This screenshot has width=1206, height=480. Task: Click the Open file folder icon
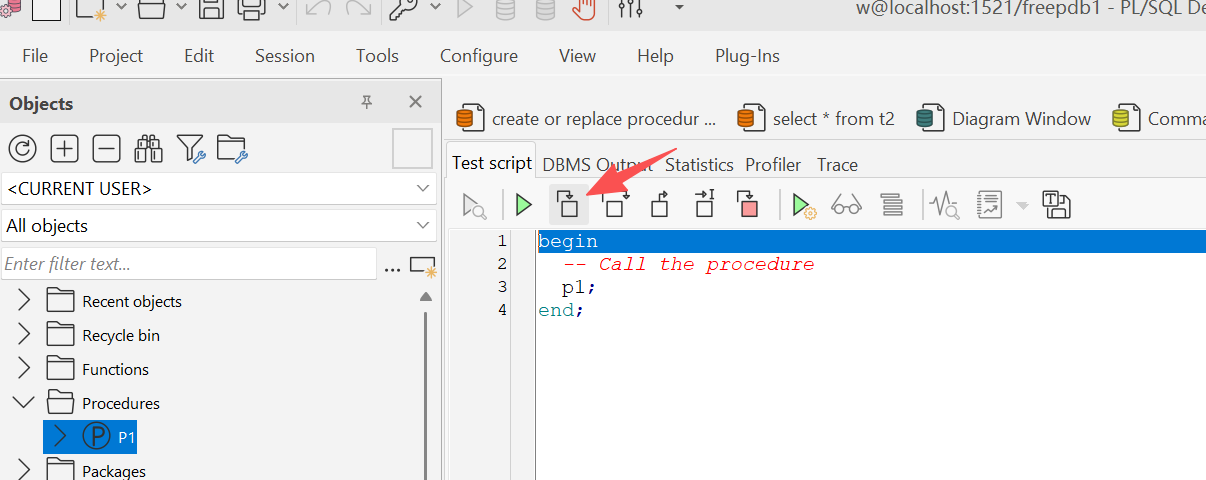[x=152, y=10]
